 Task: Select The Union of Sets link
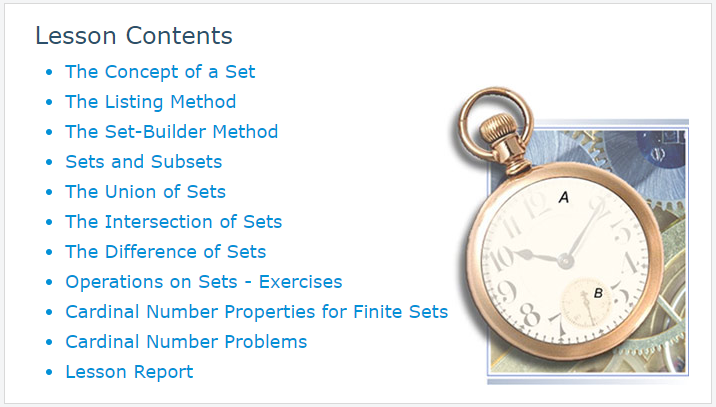coord(145,192)
